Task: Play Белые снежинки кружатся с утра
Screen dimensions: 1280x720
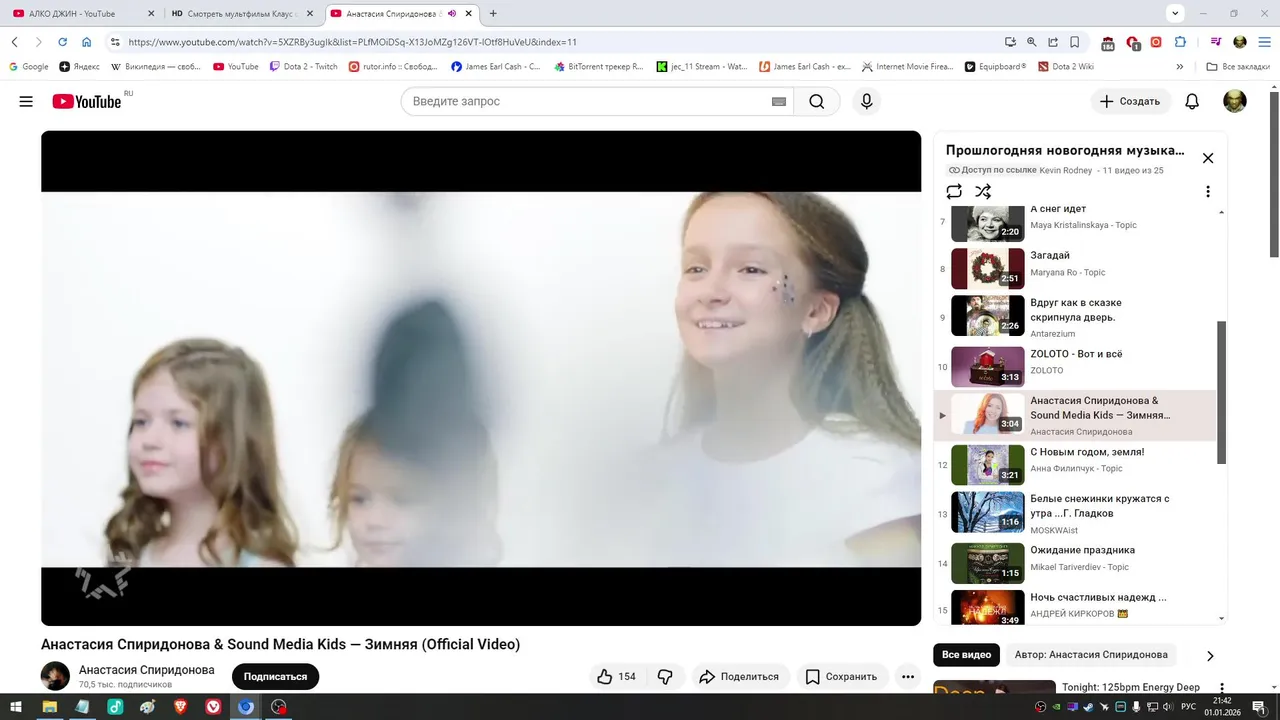Action: coord(1076,512)
